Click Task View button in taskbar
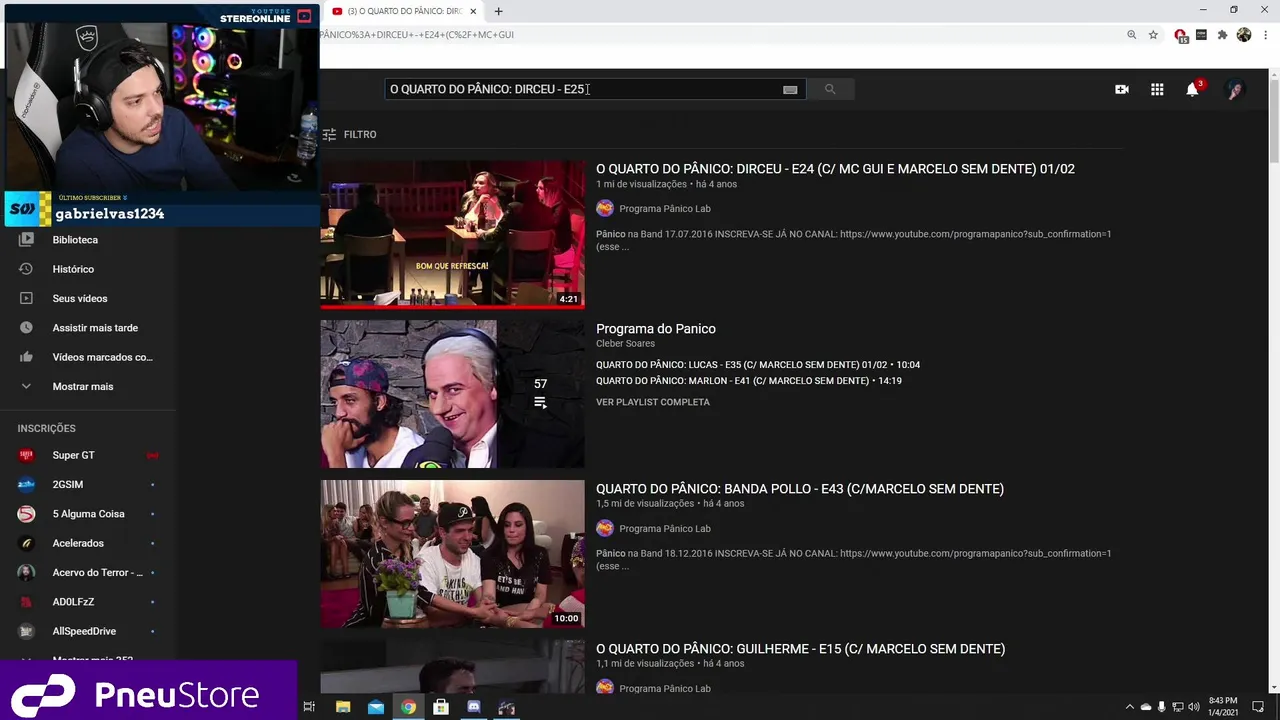This screenshot has height=720, width=1280. pos(309,707)
